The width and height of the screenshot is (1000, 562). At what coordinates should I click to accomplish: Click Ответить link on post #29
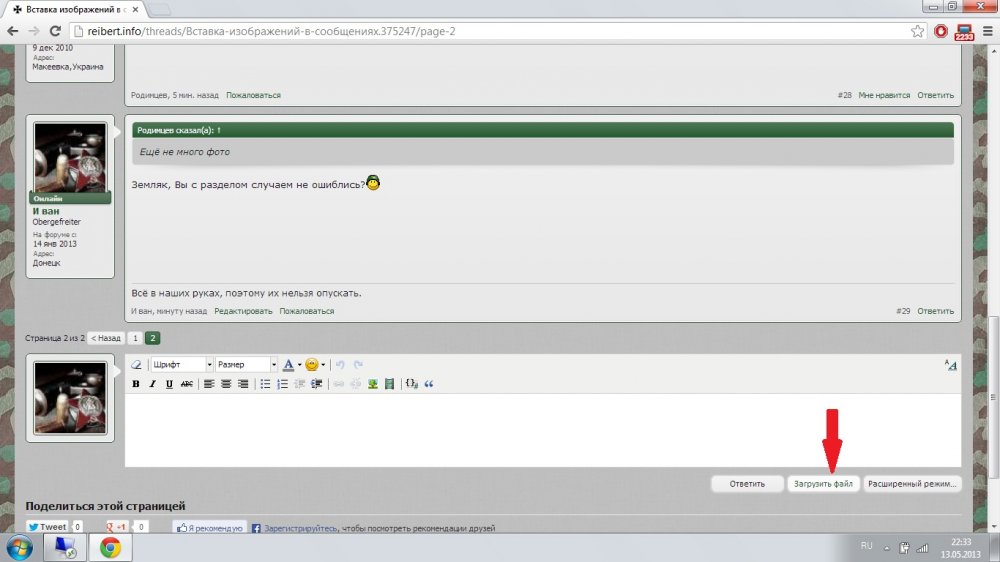point(936,311)
